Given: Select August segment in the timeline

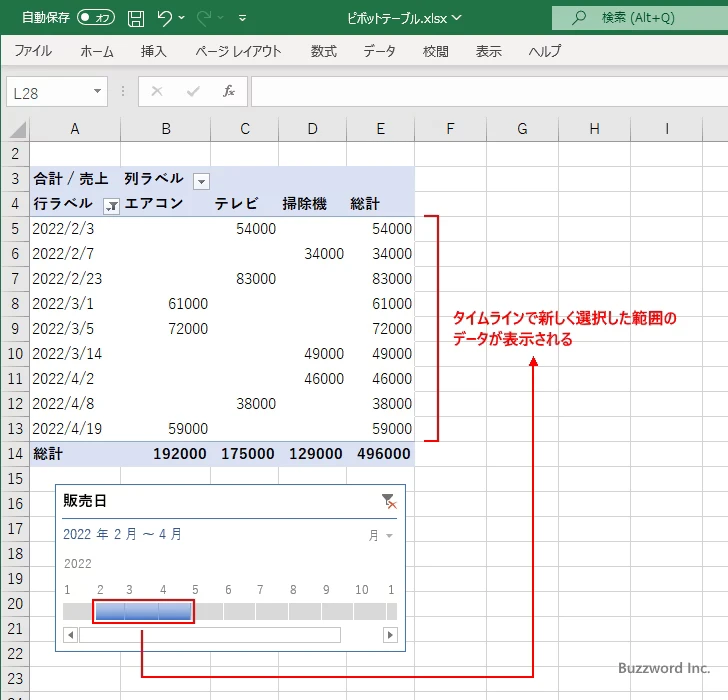Looking at the screenshot, I should click(x=305, y=611).
